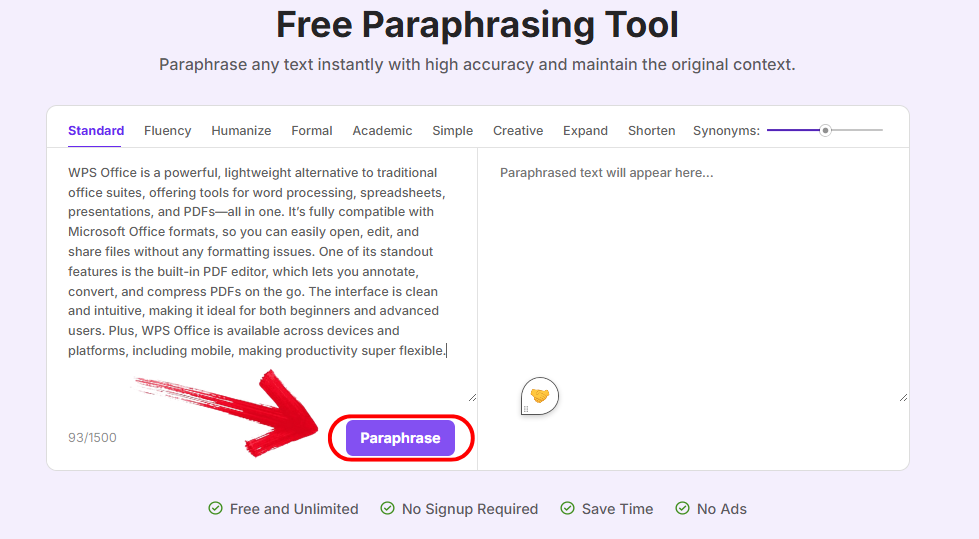
Task: Click the No Ads checkmark icon
Action: (682, 509)
